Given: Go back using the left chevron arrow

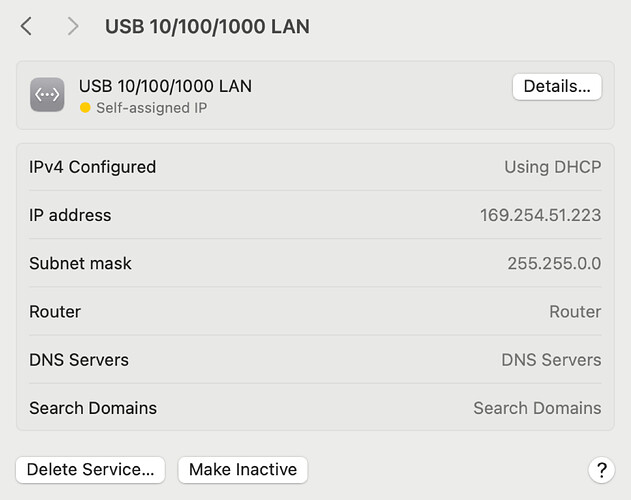Looking at the screenshot, I should point(26,26).
